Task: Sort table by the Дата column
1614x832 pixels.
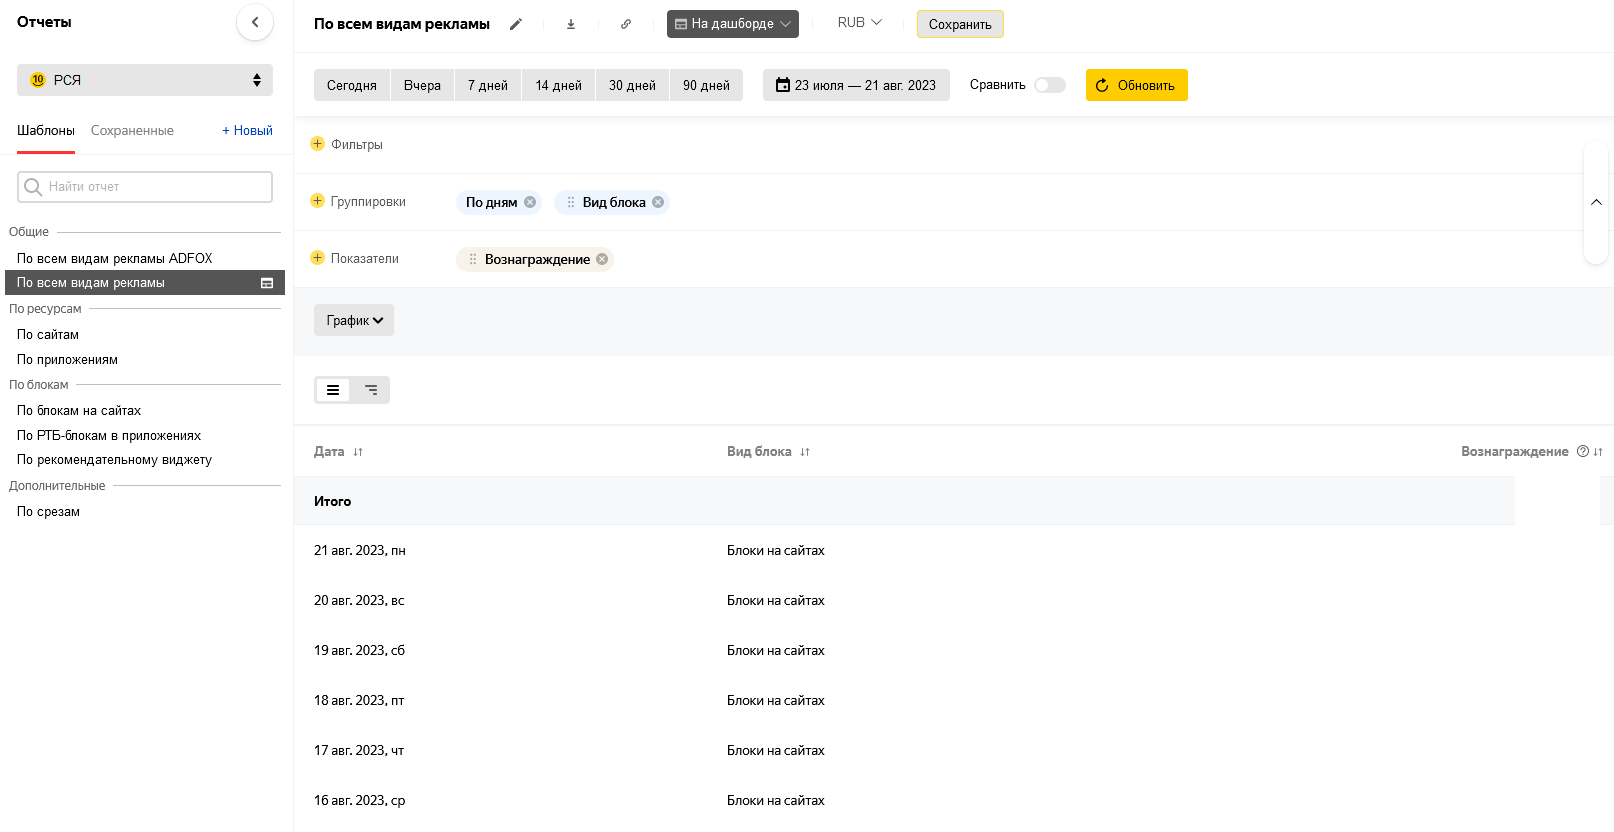Action: 357,452
